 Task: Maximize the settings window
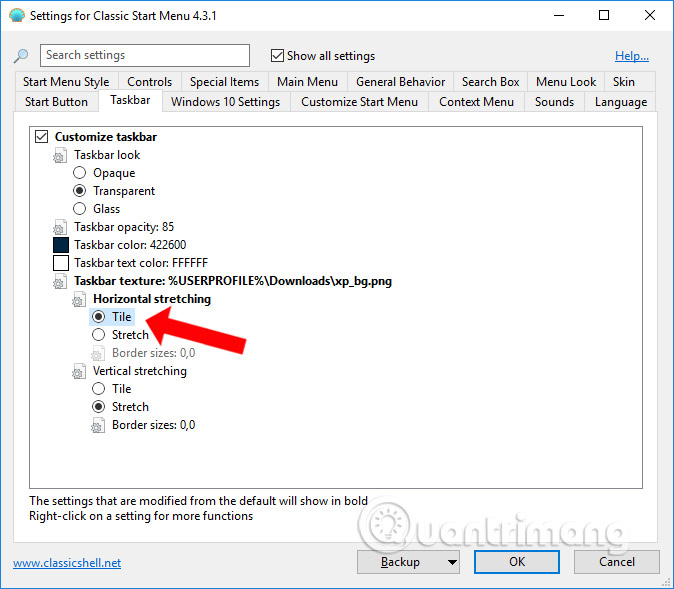(x=604, y=15)
